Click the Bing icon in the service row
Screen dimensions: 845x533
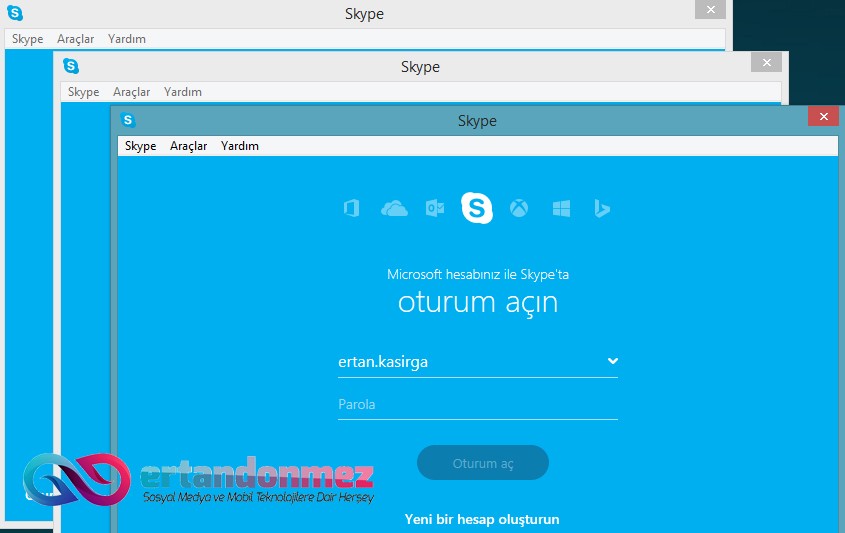coord(602,208)
